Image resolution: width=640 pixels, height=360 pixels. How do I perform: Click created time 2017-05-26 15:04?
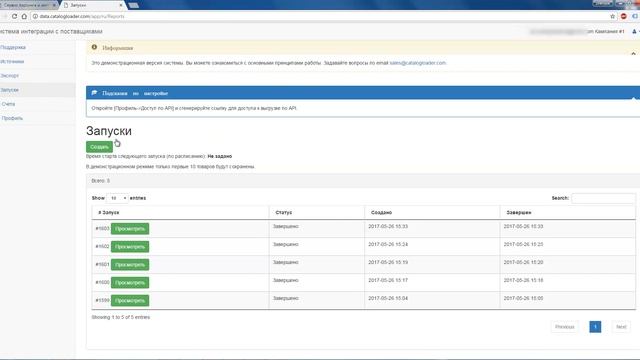(388, 298)
